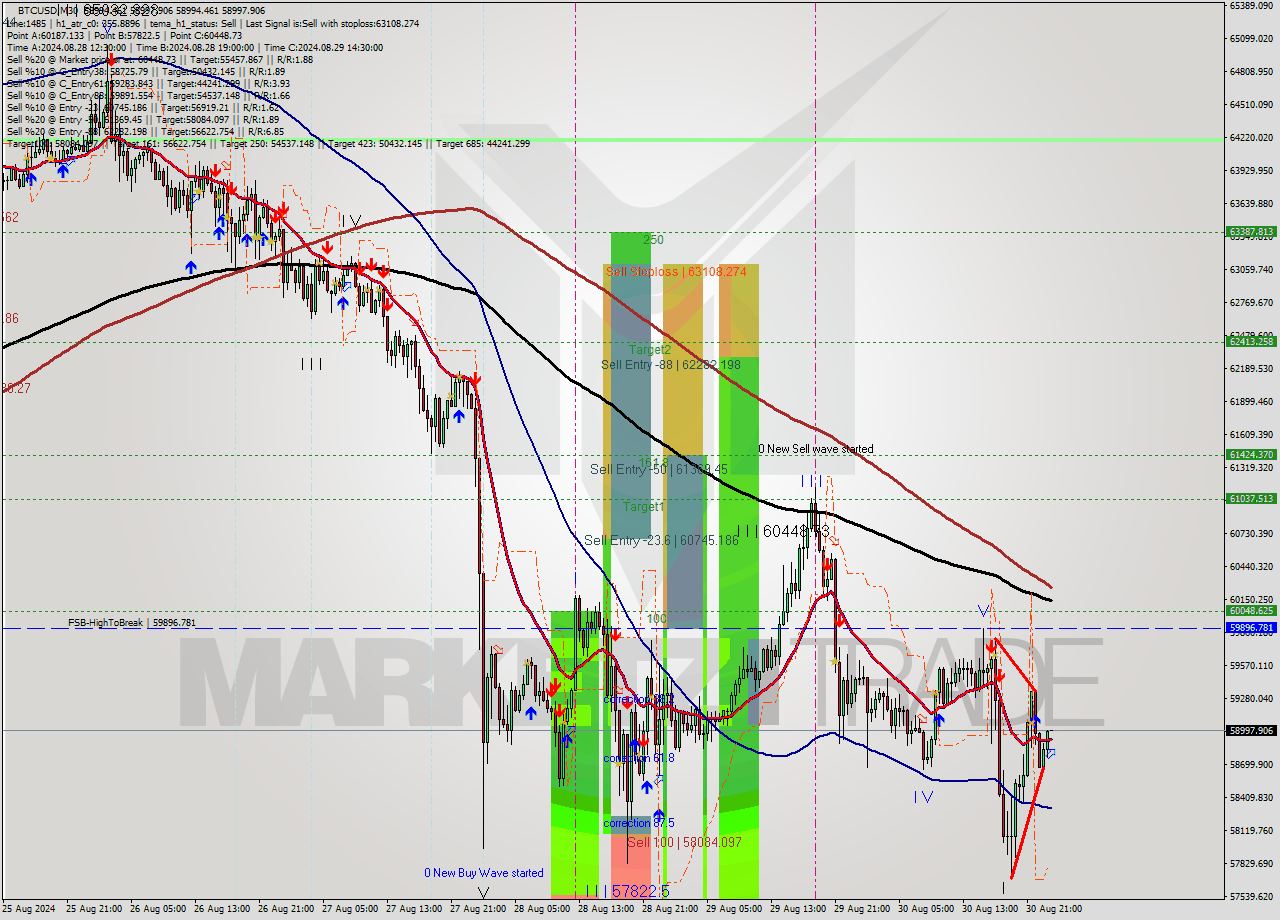The image size is (1280, 920).
Task: Click the Sell Entry -23.6 | 60745.186 label
Action: click(659, 540)
